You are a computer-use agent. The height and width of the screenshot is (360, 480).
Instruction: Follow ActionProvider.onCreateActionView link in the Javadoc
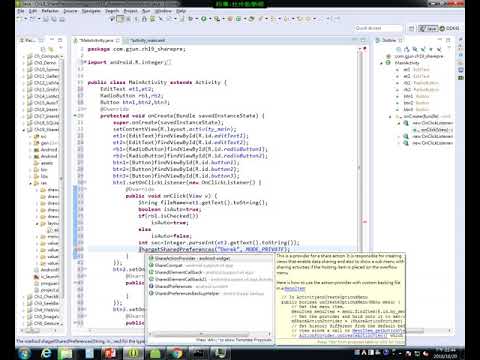tap(343, 335)
